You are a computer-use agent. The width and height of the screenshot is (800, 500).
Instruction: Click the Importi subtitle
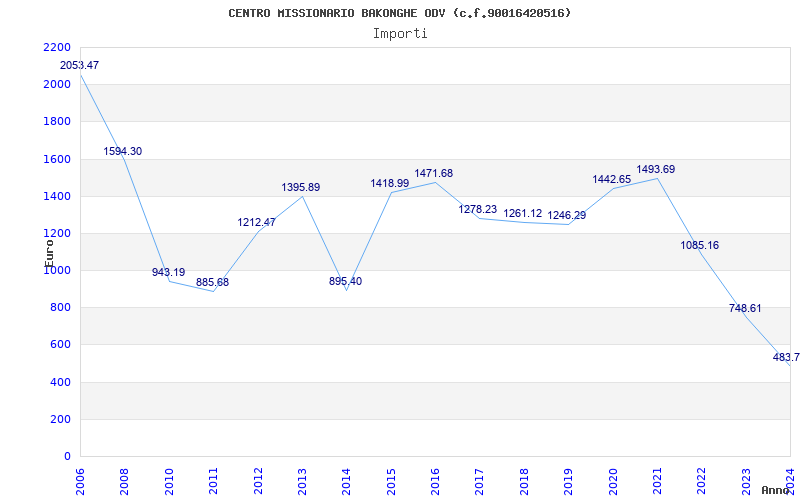click(x=400, y=34)
